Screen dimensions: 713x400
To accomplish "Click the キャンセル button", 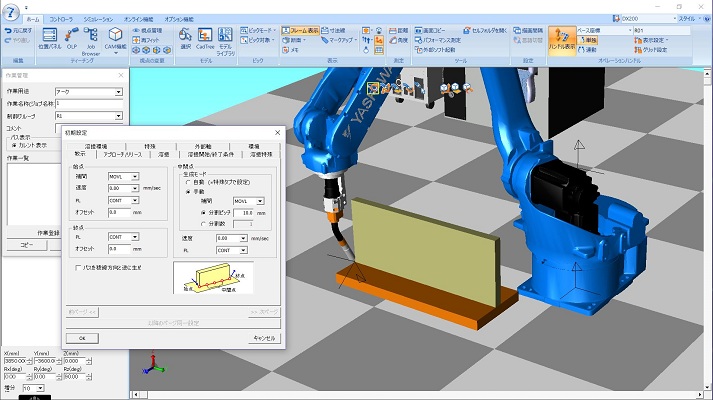I will [x=264, y=338].
